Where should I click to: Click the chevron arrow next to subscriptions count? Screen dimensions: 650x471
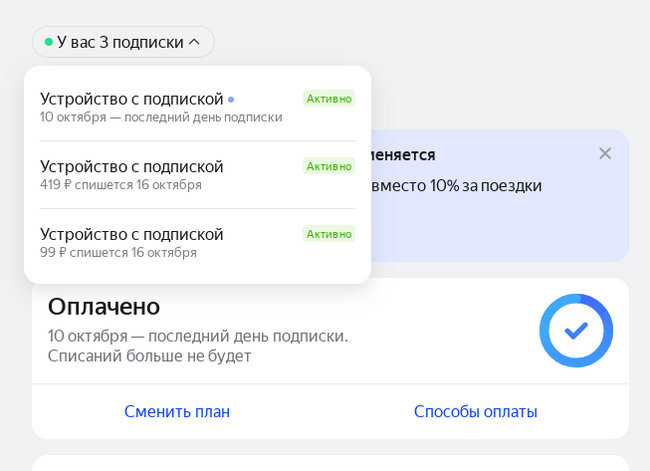coord(194,42)
